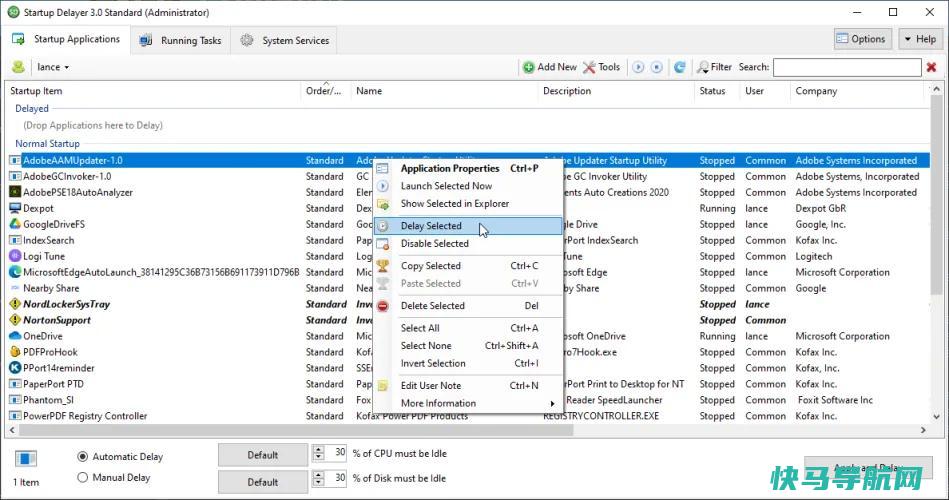Open the Tools menu
Image resolution: width=949 pixels, height=500 pixels.
602,67
